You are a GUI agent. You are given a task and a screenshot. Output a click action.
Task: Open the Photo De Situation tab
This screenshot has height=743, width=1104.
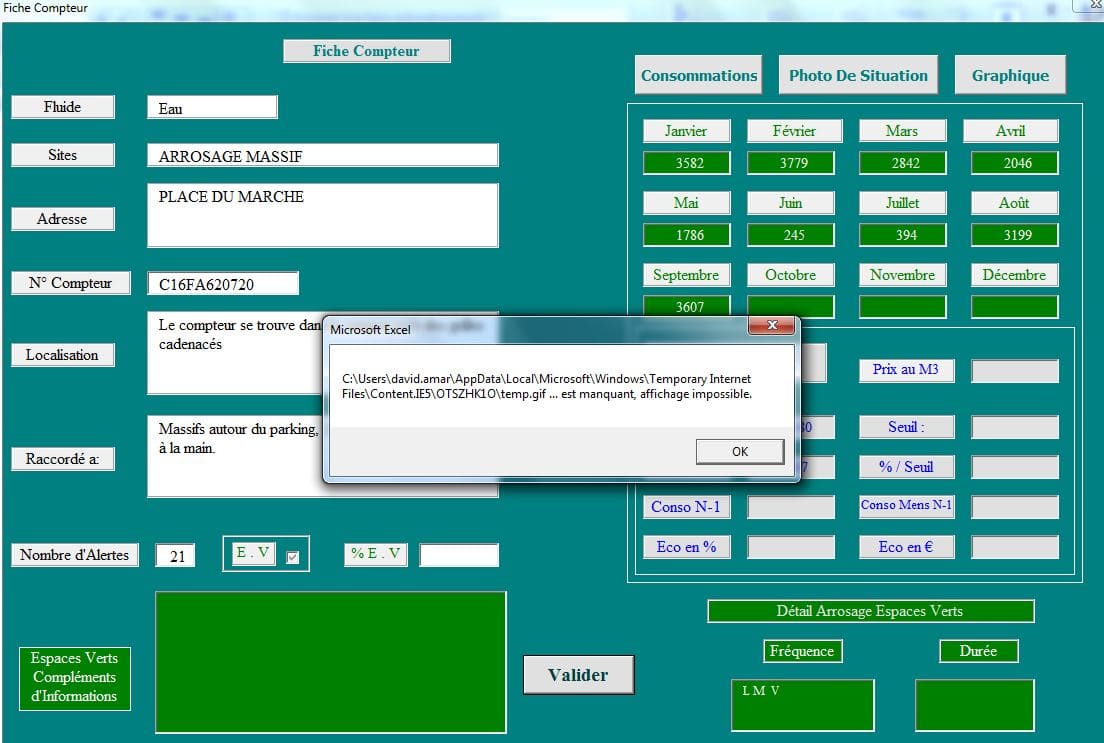tap(858, 75)
